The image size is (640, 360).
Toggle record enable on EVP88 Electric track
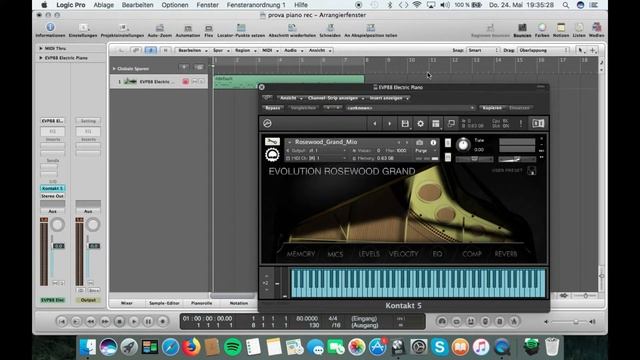click(x=185, y=82)
